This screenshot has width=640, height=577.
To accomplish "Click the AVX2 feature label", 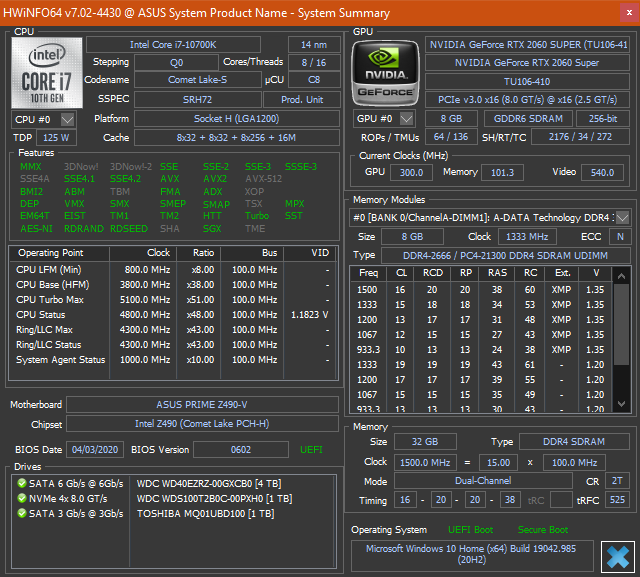I will click(x=215, y=179).
